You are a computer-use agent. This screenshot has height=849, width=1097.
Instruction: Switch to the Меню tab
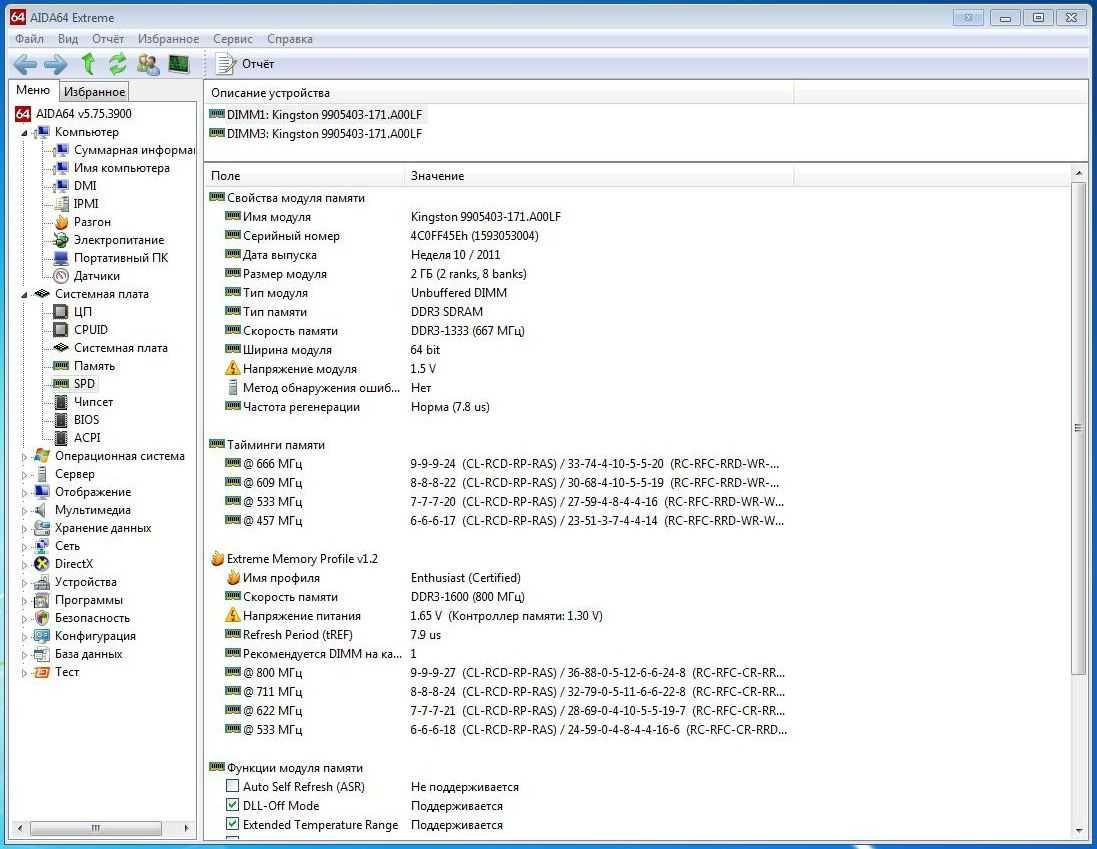tap(33, 90)
